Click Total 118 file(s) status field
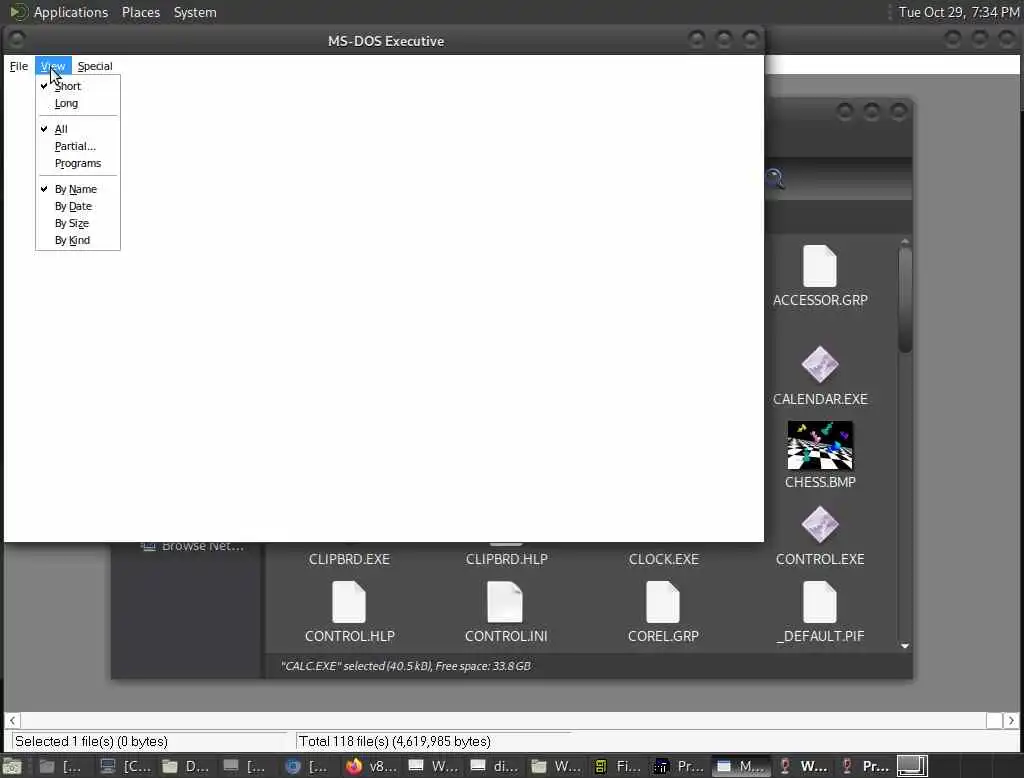Screen dimensions: 1024x778 tap(434, 741)
